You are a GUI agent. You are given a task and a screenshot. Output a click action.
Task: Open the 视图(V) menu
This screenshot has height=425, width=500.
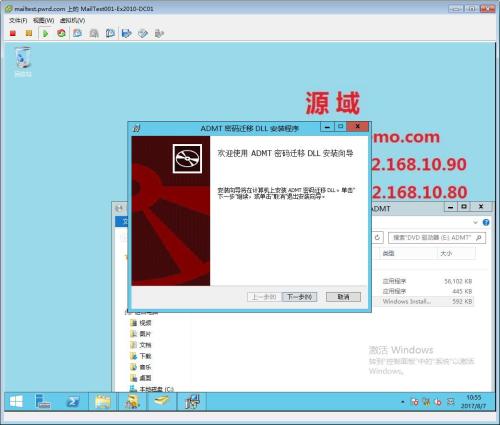click(x=43, y=21)
